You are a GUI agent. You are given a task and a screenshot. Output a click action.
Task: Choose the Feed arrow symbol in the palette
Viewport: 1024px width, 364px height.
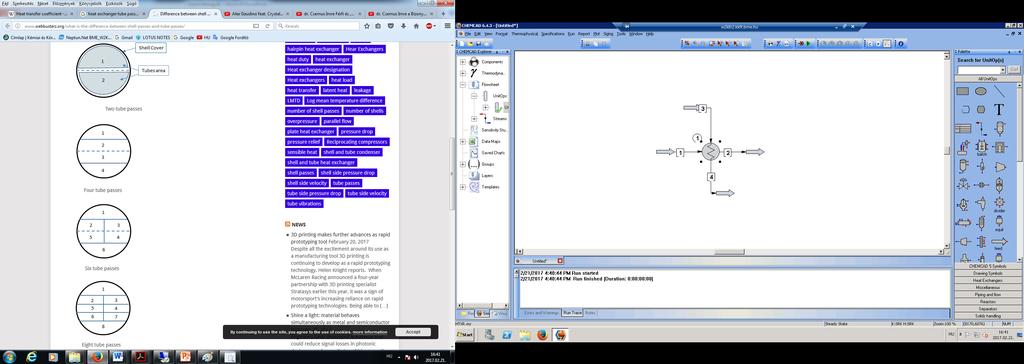coord(999,242)
